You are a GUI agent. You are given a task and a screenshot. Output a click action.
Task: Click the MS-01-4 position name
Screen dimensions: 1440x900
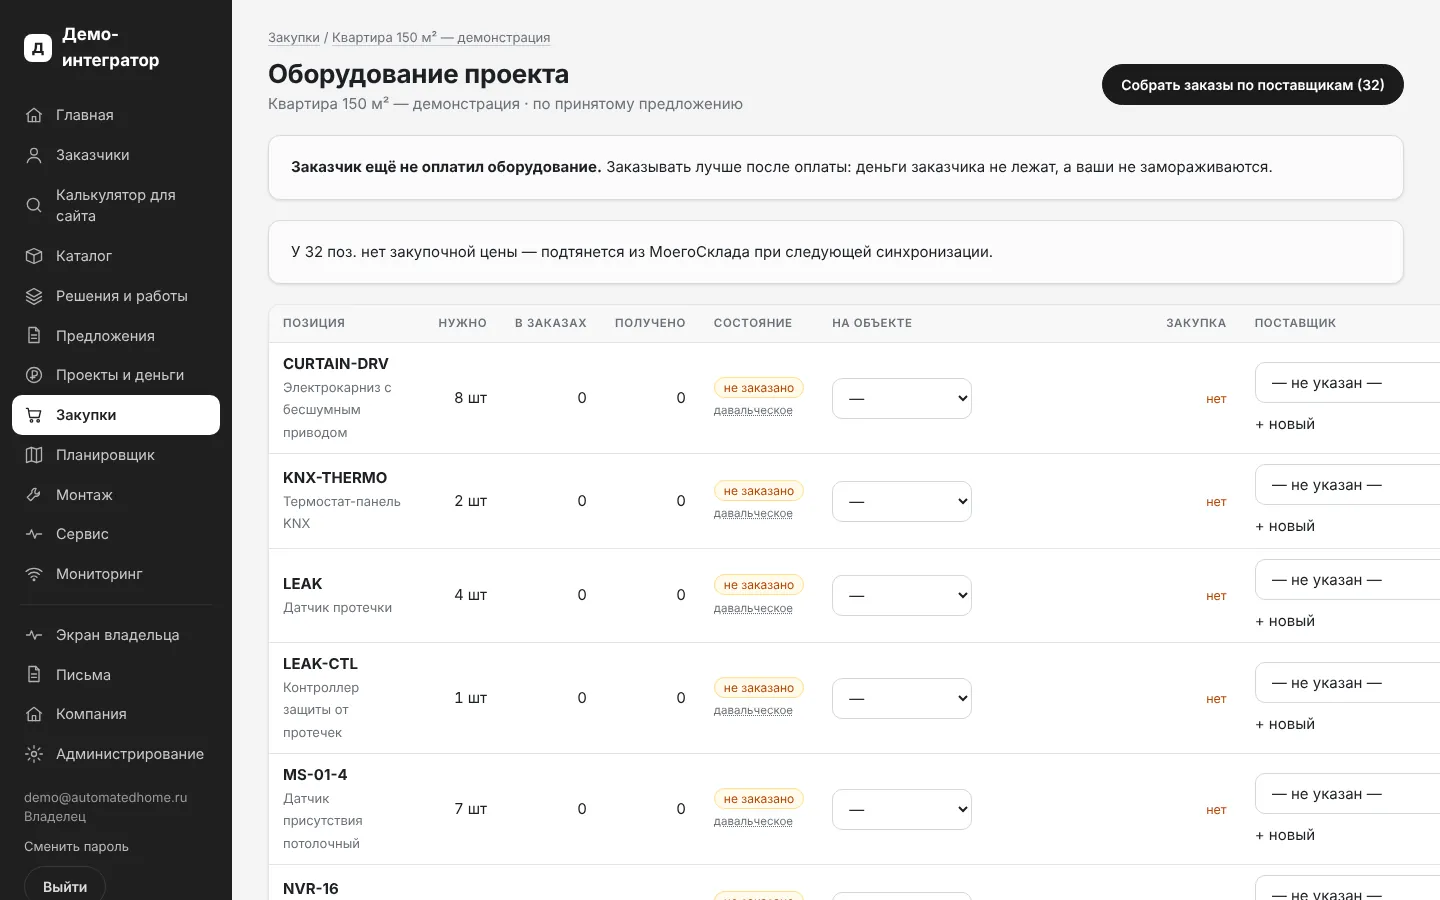click(x=315, y=775)
